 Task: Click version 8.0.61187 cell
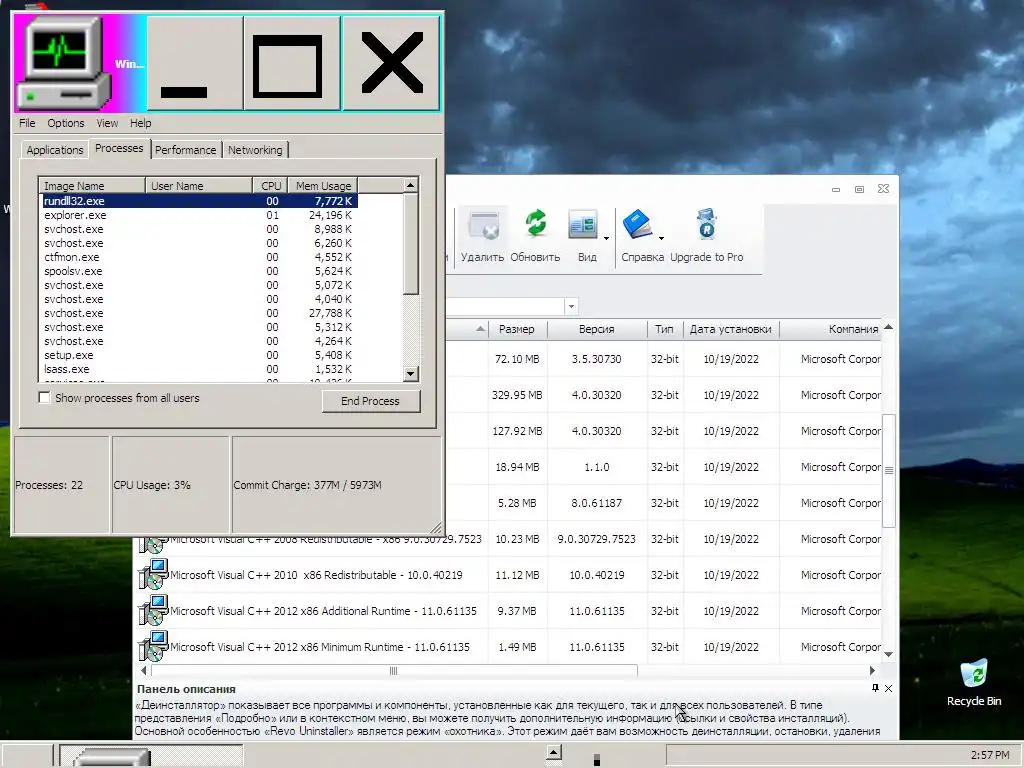point(596,503)
